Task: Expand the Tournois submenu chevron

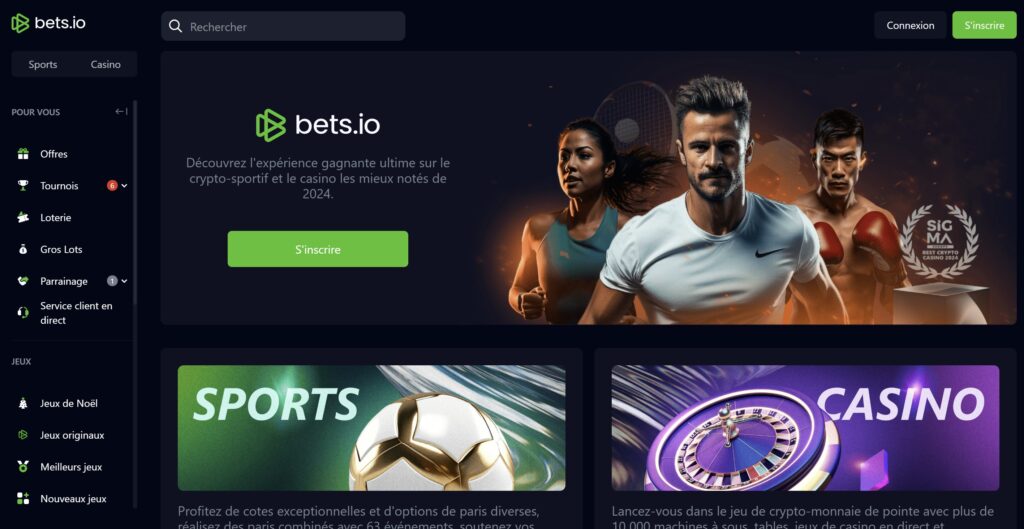Action: (124, 185)
